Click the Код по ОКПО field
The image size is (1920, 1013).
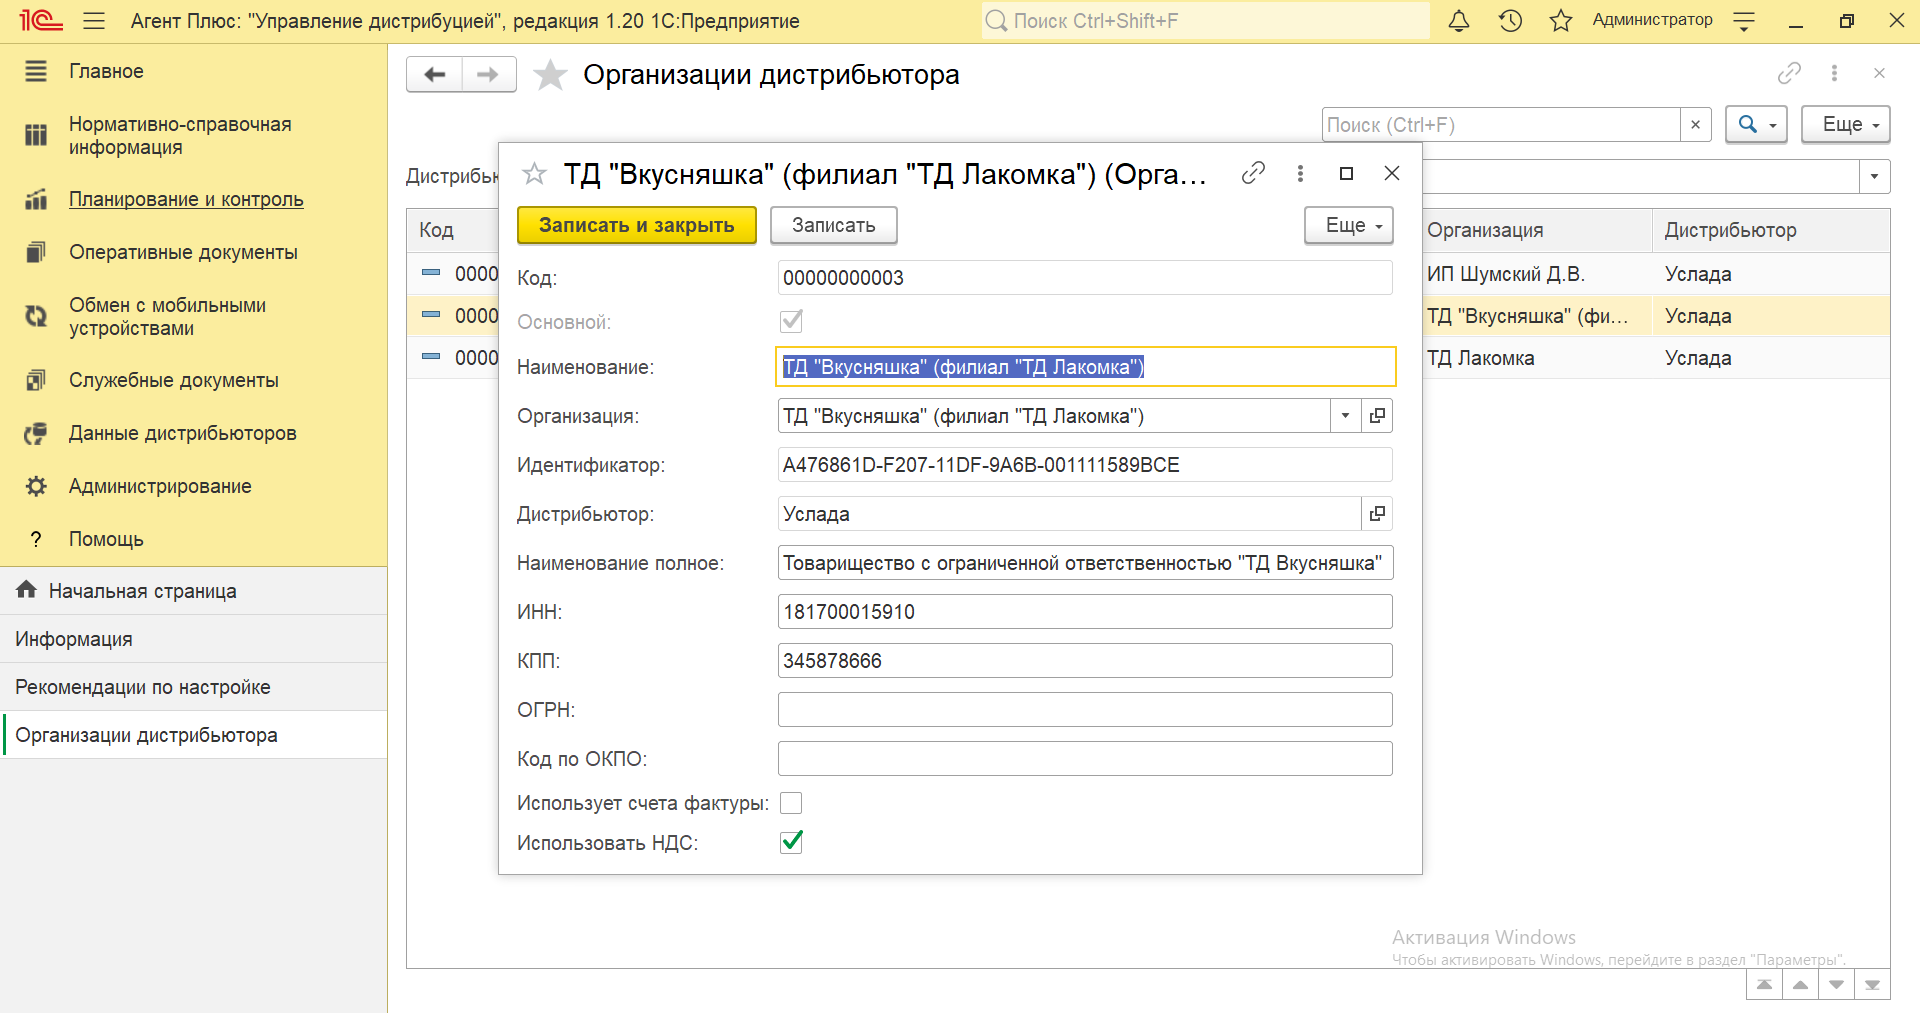[1085, 759]
